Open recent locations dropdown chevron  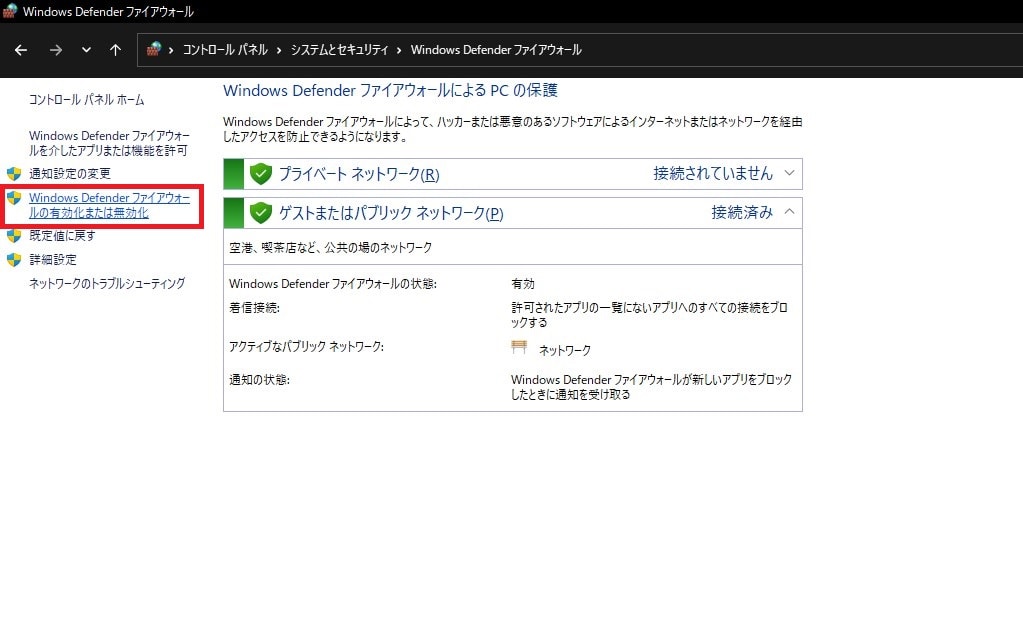click(x=86, y=50)
